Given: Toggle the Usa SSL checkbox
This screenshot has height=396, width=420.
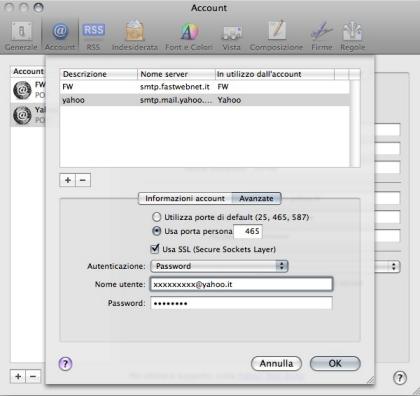Looking at the screenshot, I should (155, 249).
